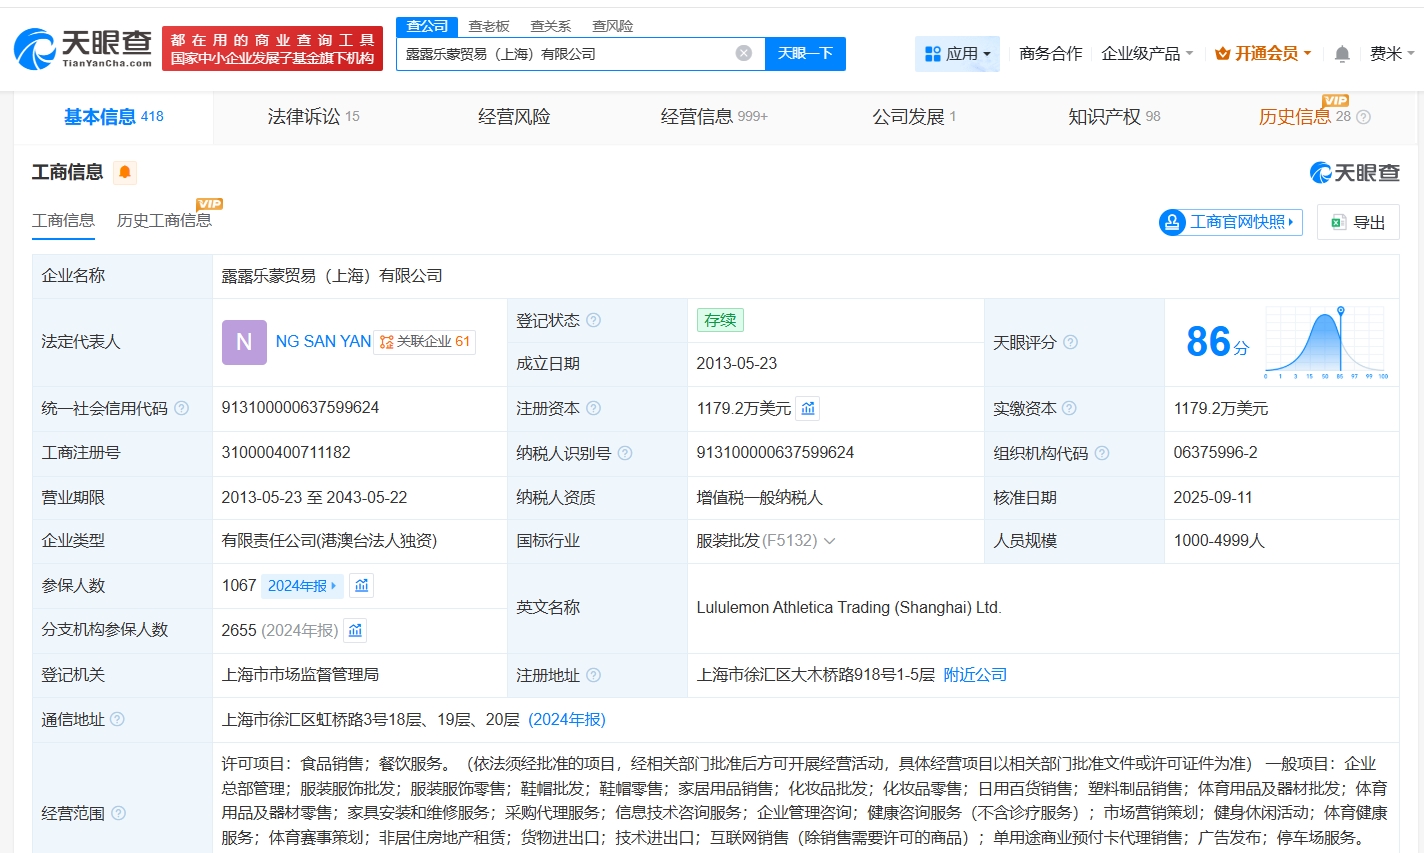1424x853 pixels.
Task: Click the Tianyancha logo
Action: (x=83, y=48)
